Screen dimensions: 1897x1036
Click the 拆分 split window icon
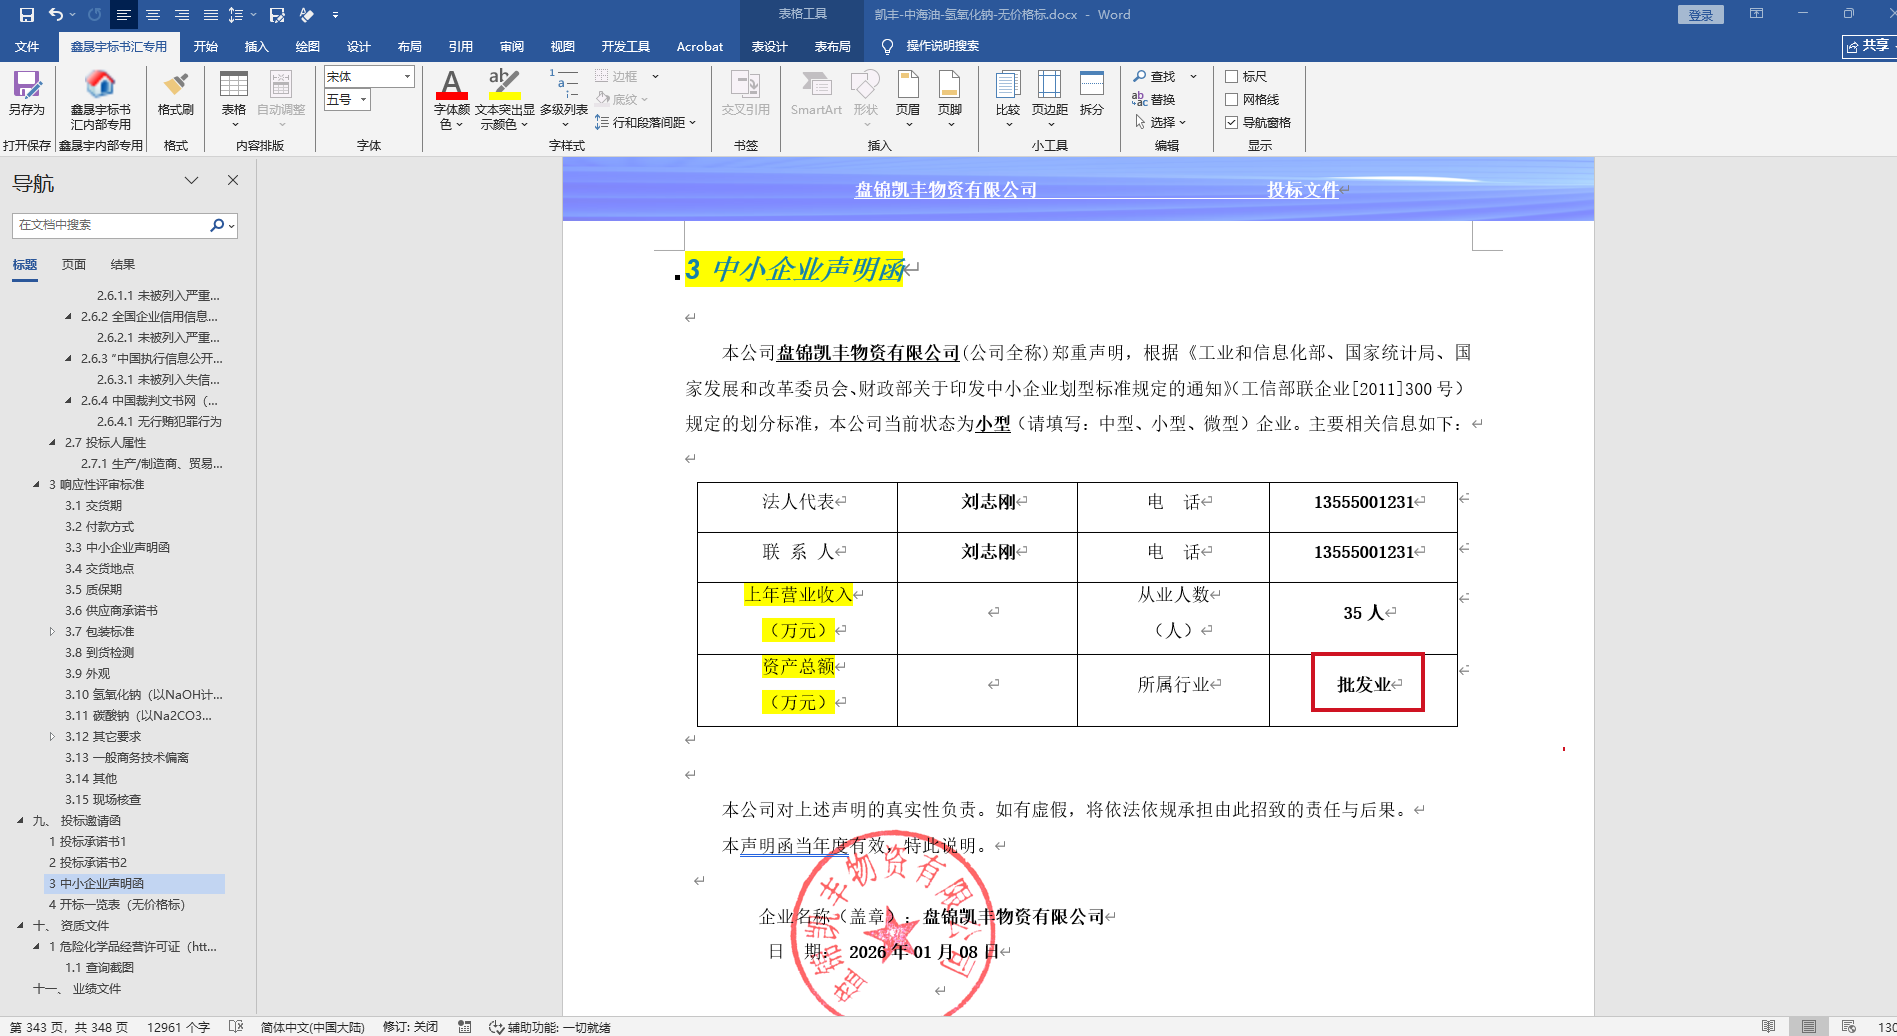pyautogui.click(x=1091, y=92)
